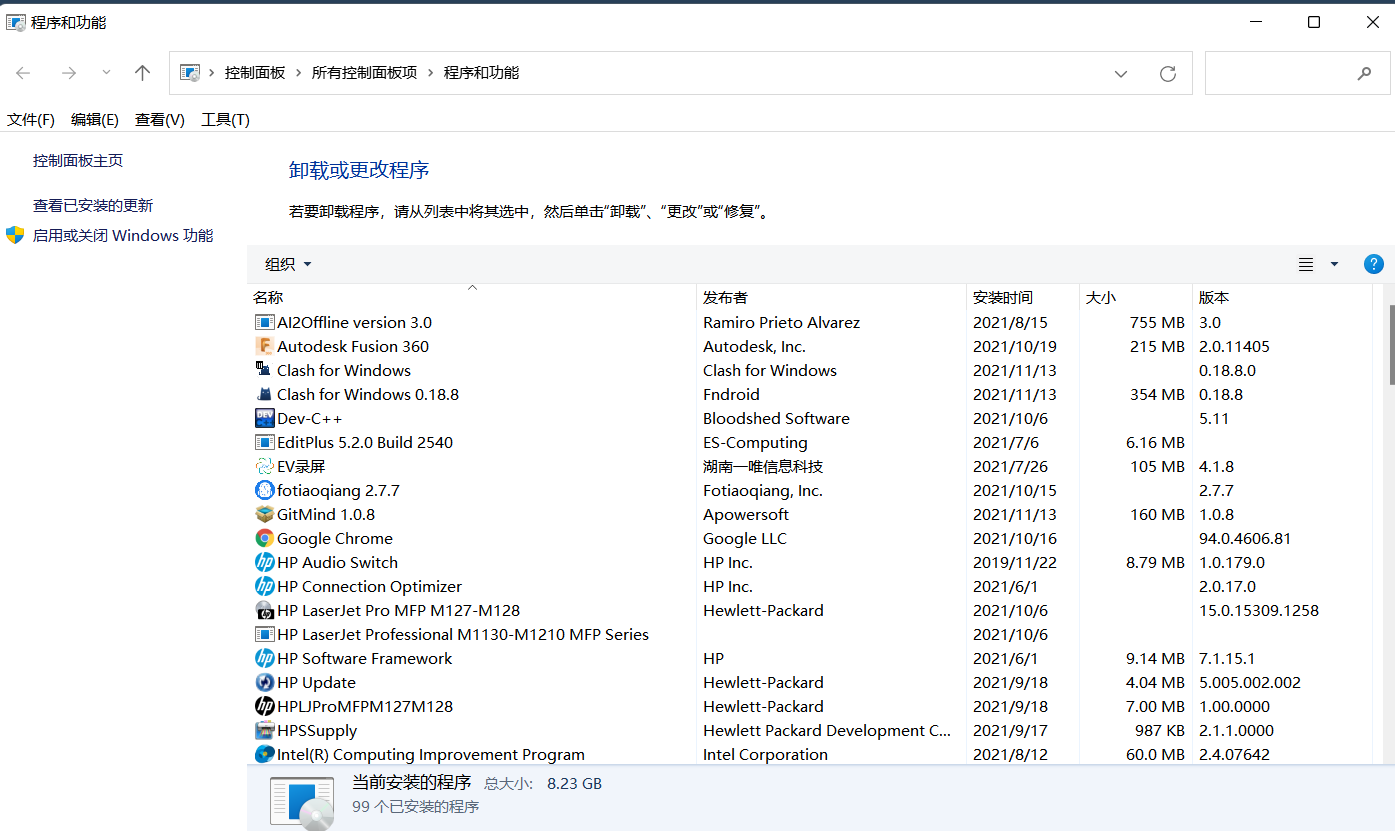
Task: Open 启用或关闭 Windows 功能 link
Action: (123, 235)
